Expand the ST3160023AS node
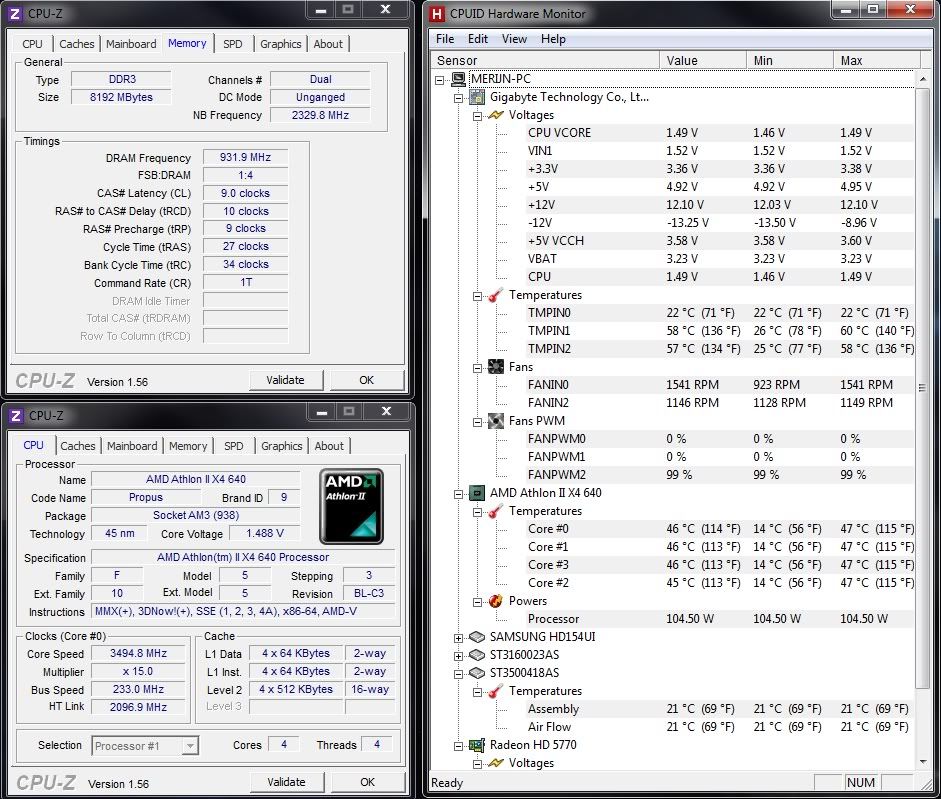941x799 pixels. [x=458, y=656]
